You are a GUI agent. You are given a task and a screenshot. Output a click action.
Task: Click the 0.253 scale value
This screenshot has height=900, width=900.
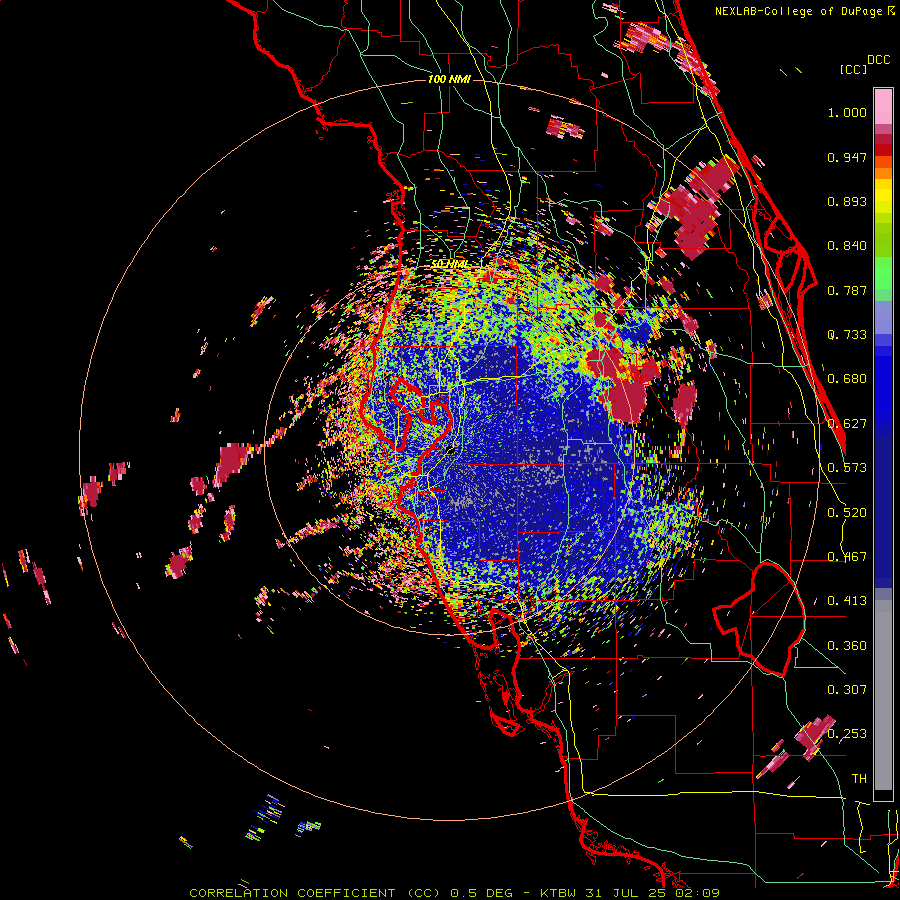[847, 734]
